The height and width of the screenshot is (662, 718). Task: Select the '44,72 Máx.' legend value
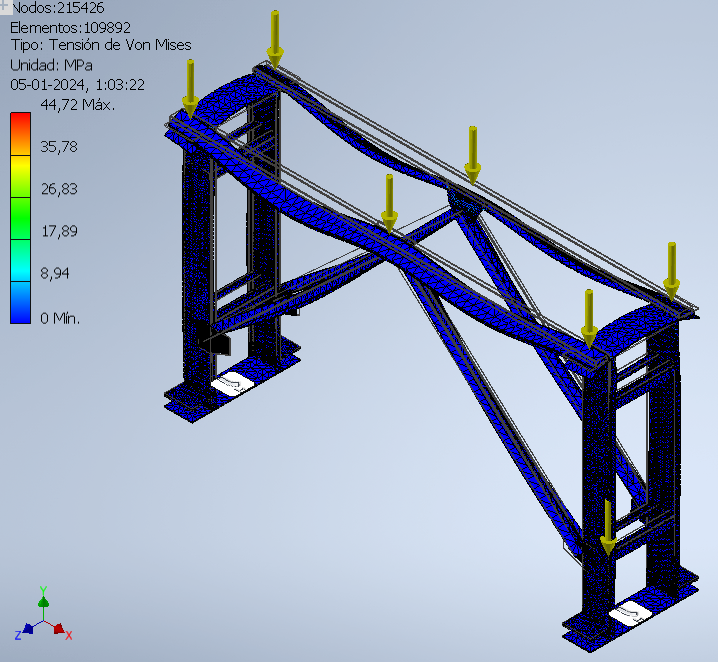[78, 105]
